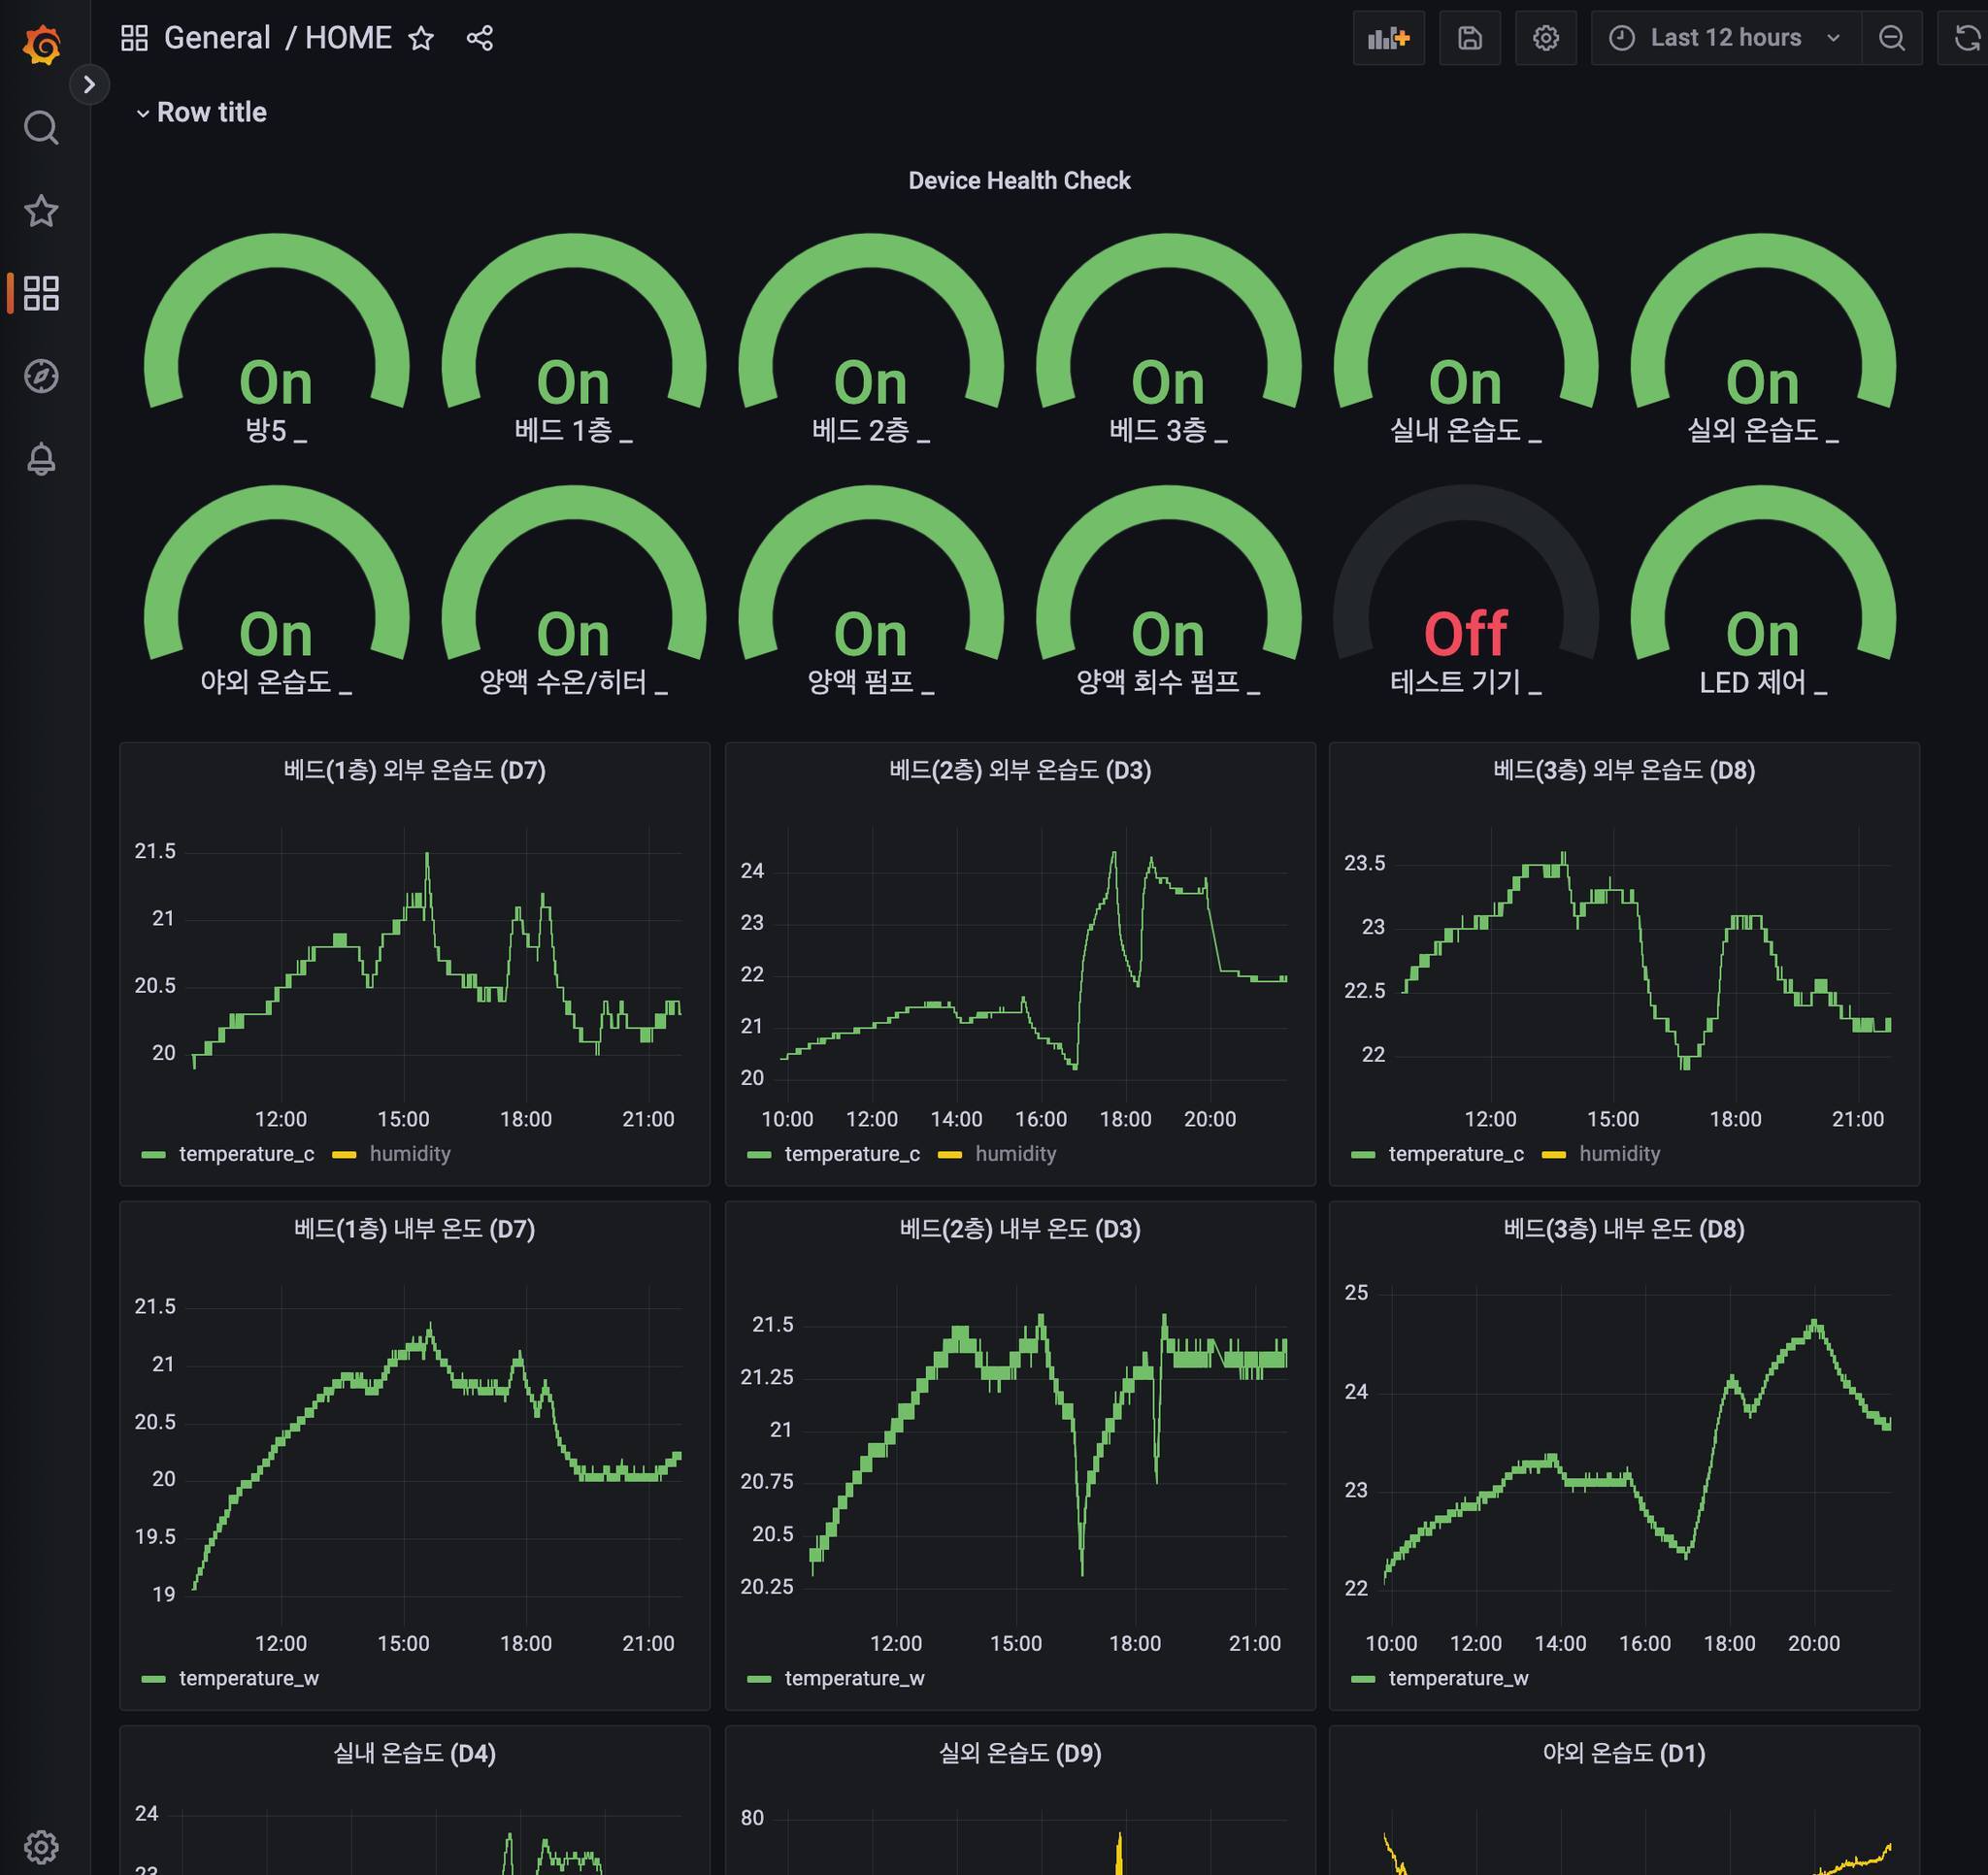Image resolution: width=1988 pixels, height=1875 pixels.
Task: Click the yellow humidity swatch in 베드(3층) 외부 온습도 legend
Action: [x=1553, y=1154]
